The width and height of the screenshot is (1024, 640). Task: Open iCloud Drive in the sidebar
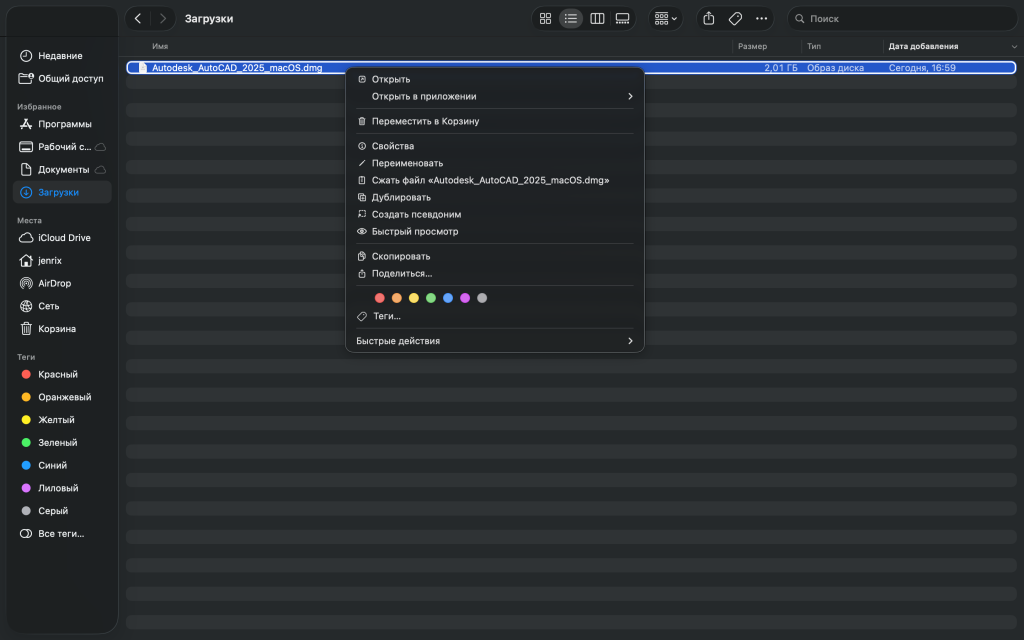(x=62, y=238)
